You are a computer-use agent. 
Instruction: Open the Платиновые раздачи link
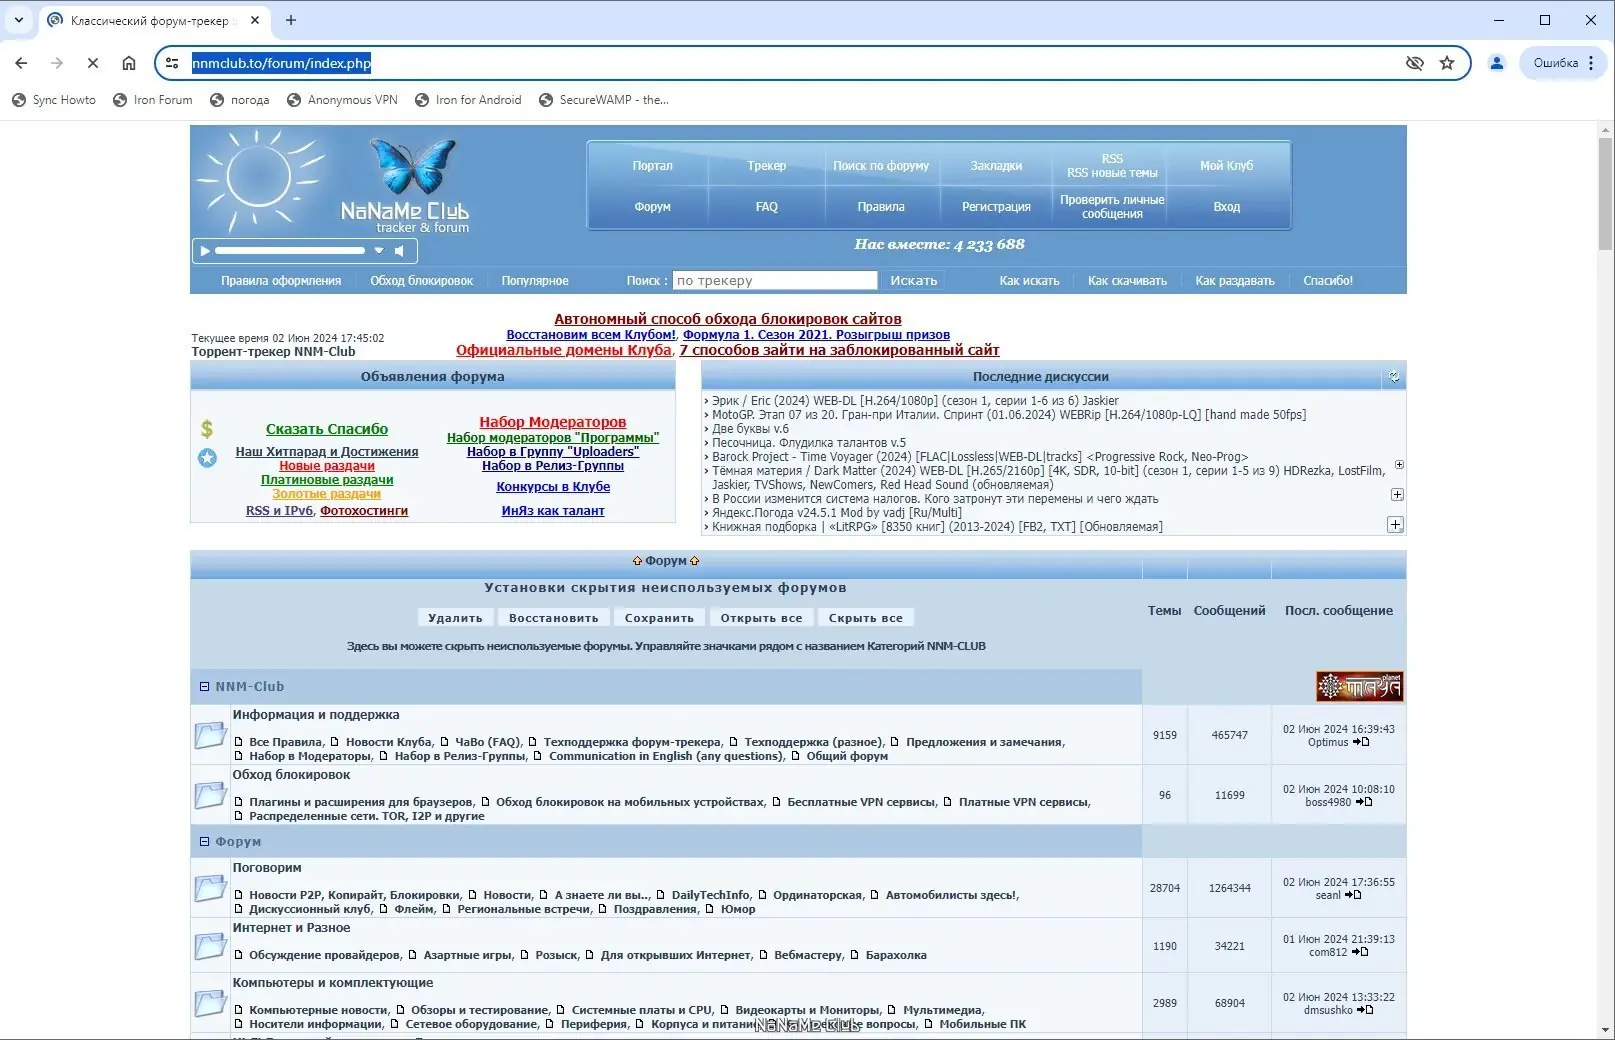pos(327,480)
